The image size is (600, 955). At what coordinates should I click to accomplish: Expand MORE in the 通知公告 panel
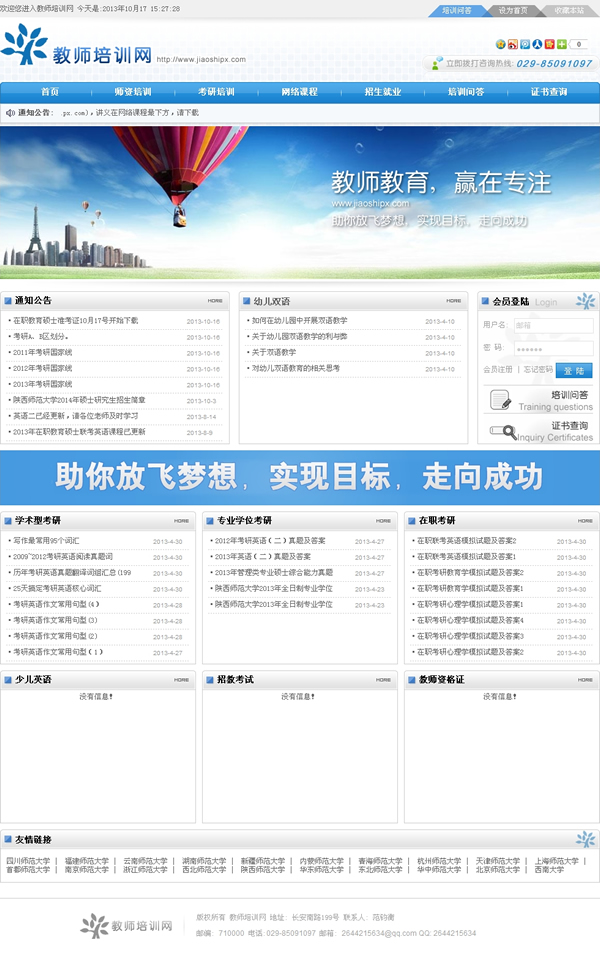click(215, 300)
